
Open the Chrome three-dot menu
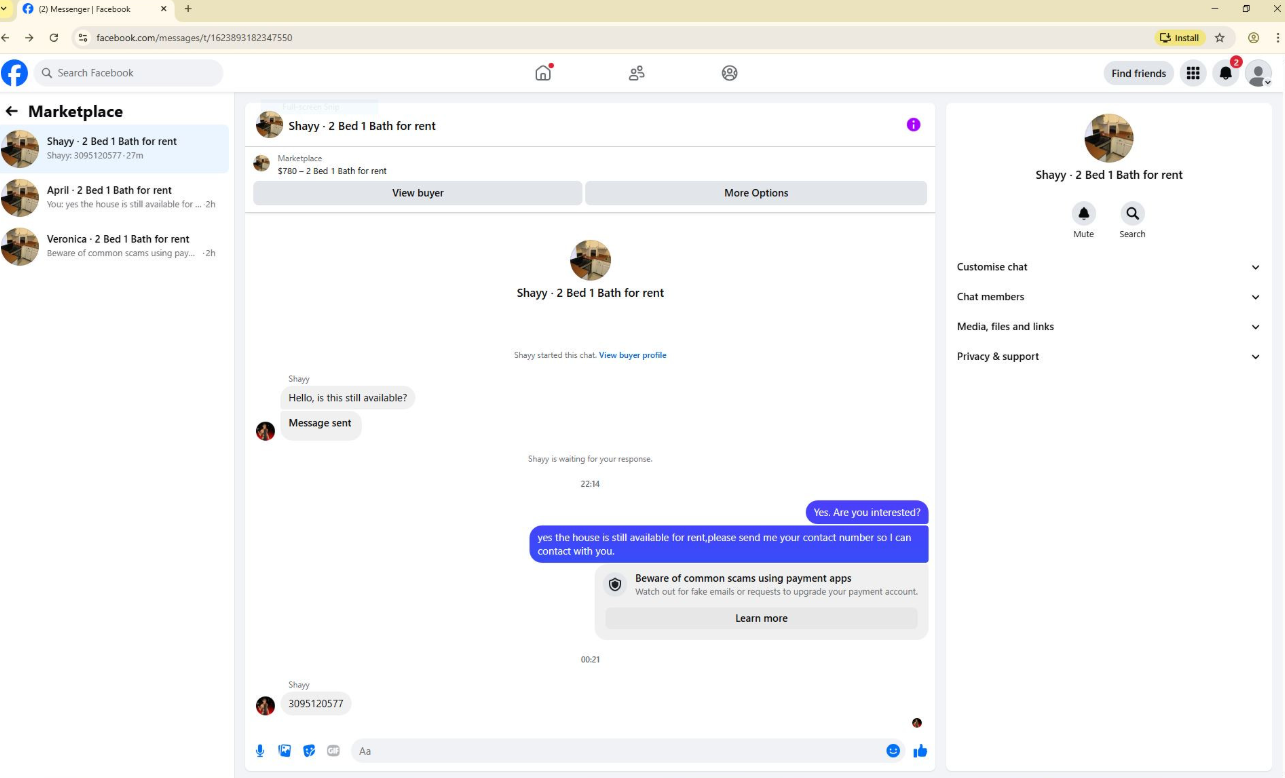[x=1278, y=38]
